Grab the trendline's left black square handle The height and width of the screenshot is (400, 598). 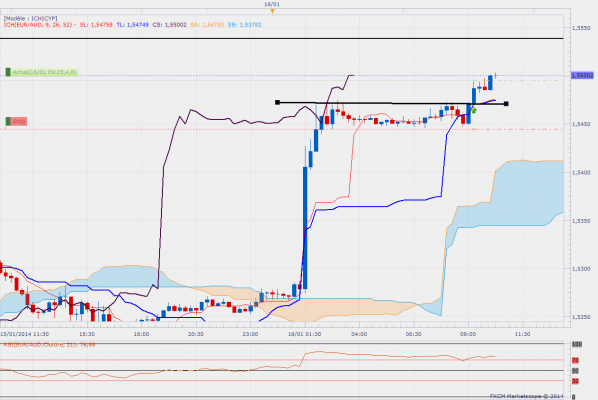[x=278, y=102]
